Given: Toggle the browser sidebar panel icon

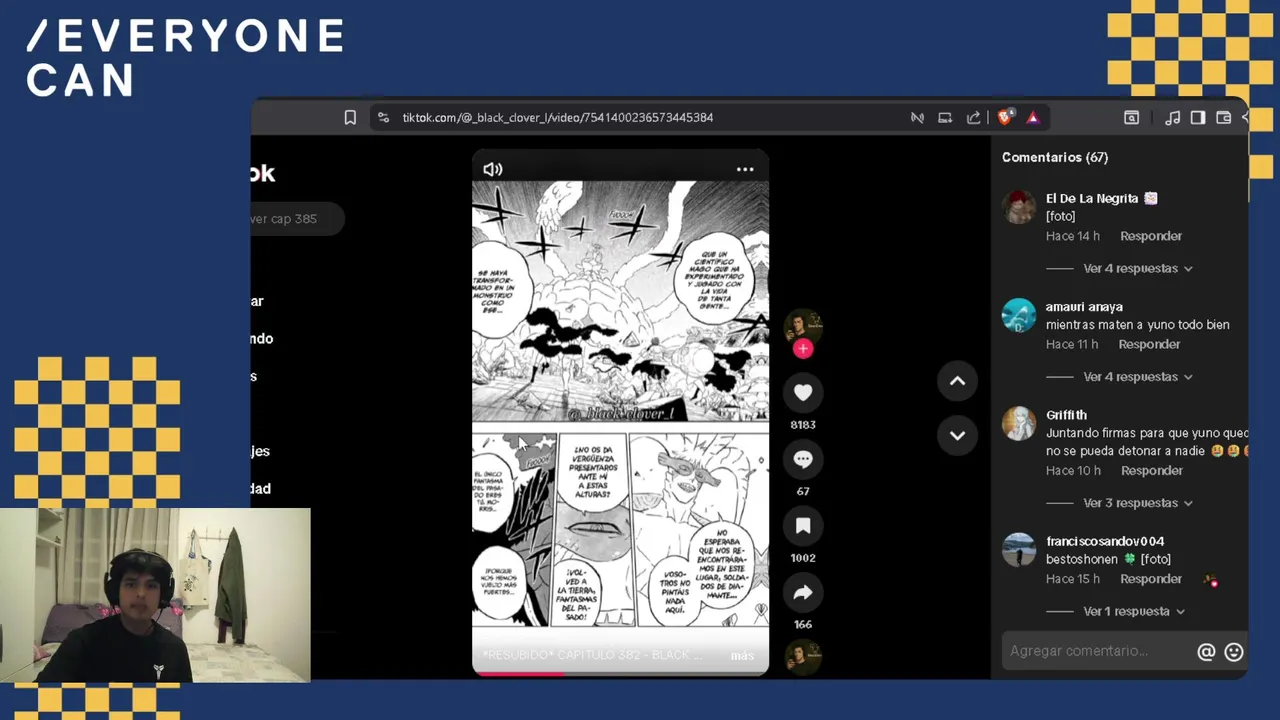Looking at the screenshot, I should (x=1198, y=118).
